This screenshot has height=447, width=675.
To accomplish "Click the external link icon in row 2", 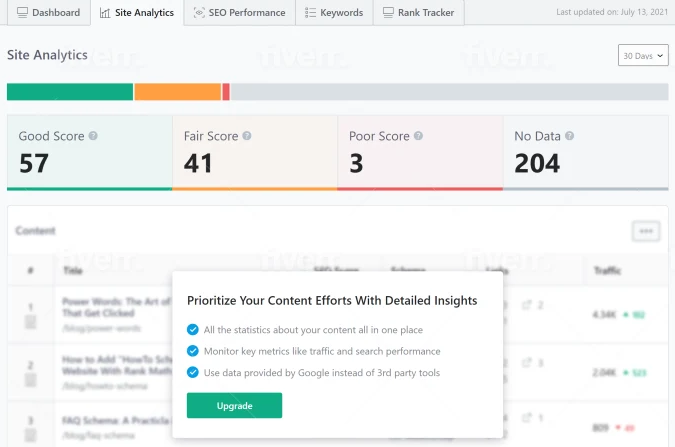I will (526, 363).
